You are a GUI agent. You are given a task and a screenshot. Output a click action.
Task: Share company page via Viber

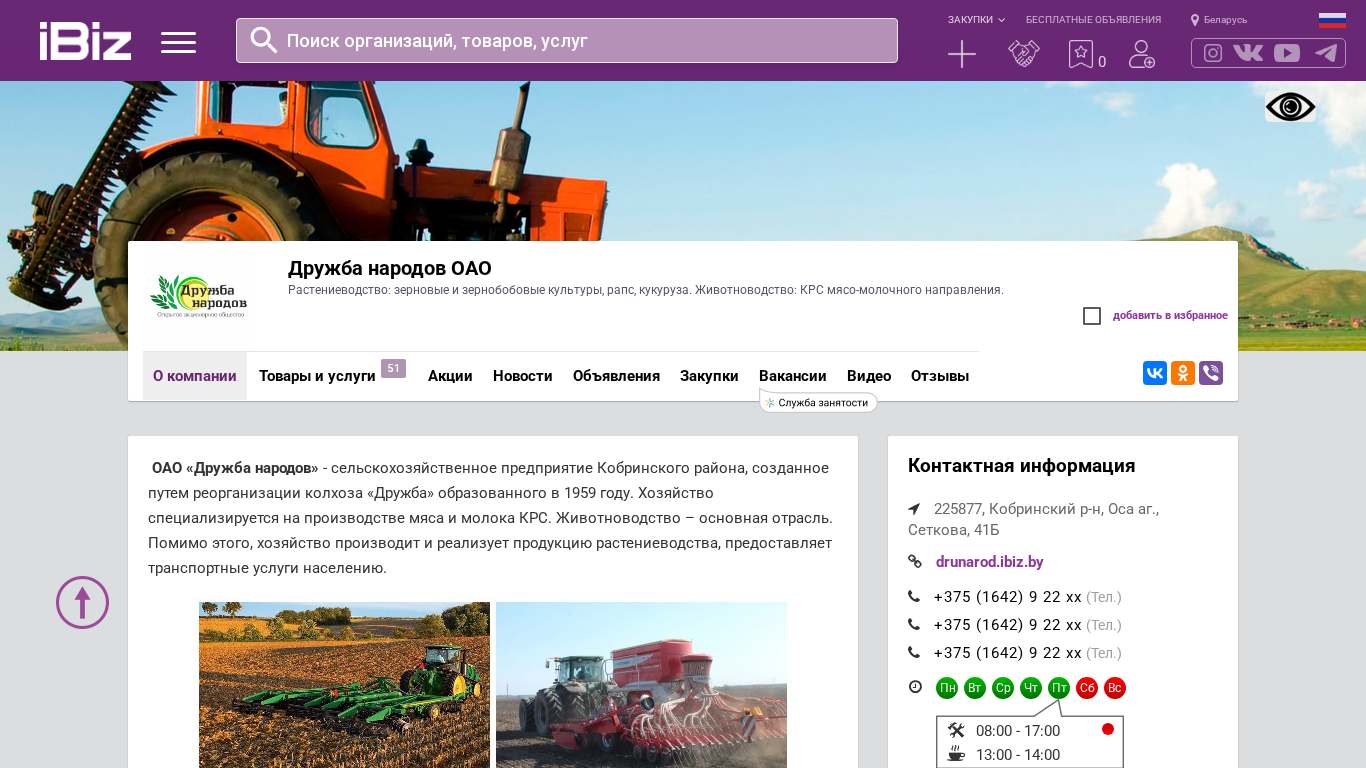click(x=1211, y=373)
